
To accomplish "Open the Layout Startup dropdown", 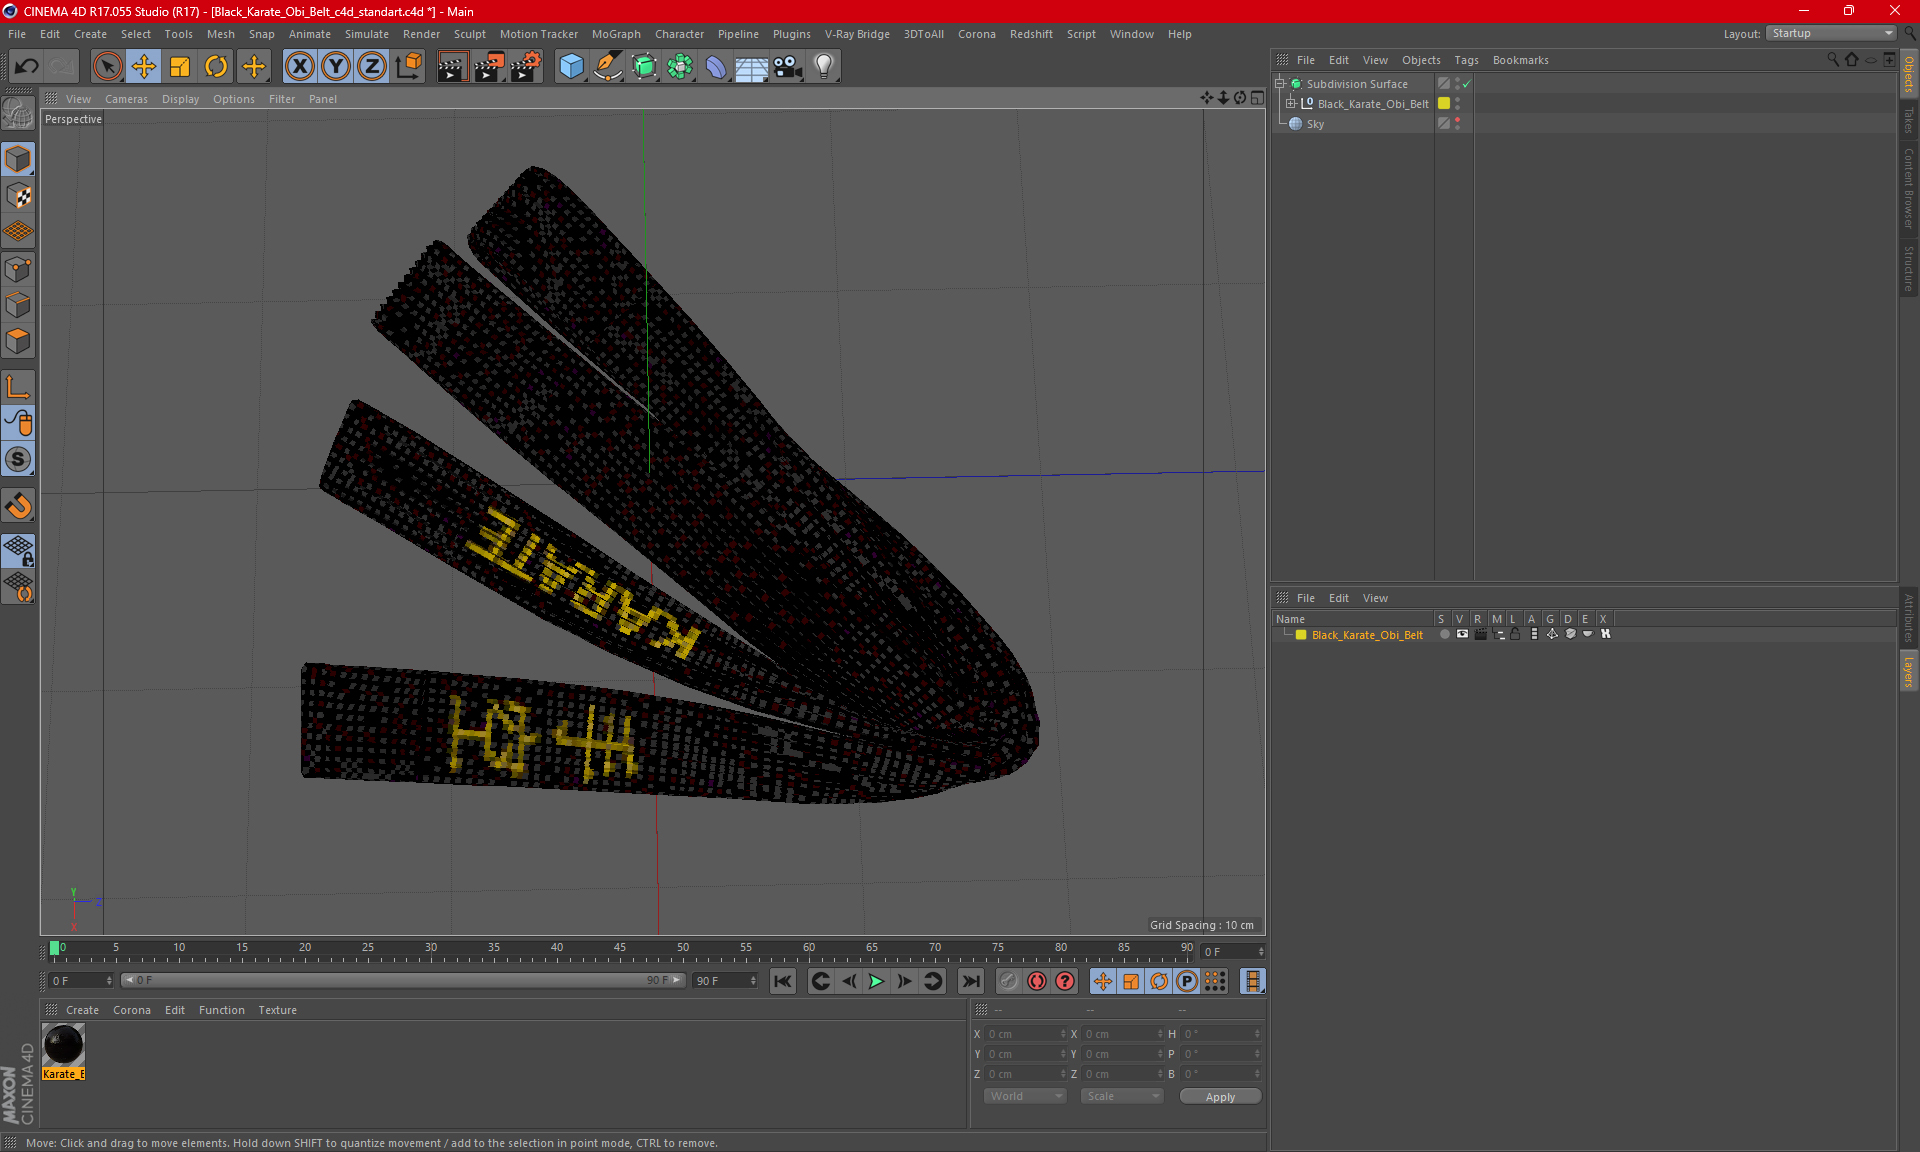I will [x=1832, y=33].
